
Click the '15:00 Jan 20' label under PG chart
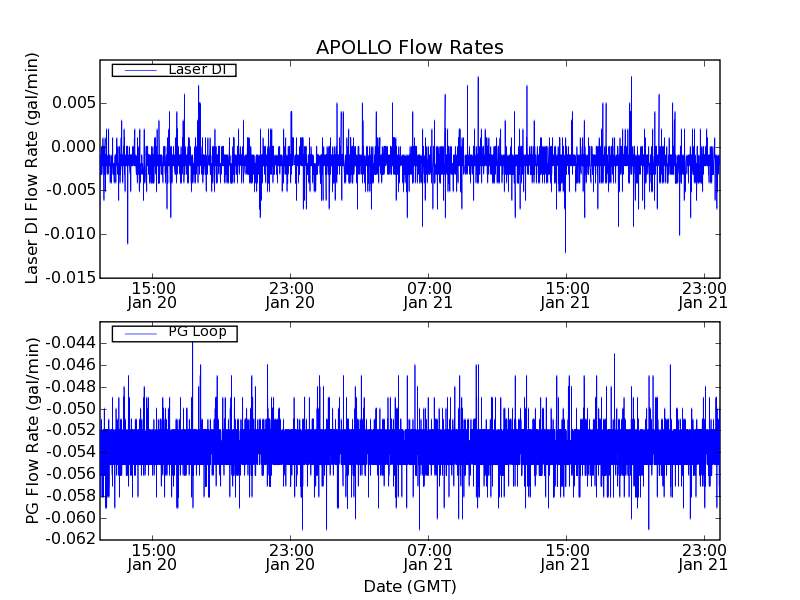pyautogui.click(x=152, y=558)
